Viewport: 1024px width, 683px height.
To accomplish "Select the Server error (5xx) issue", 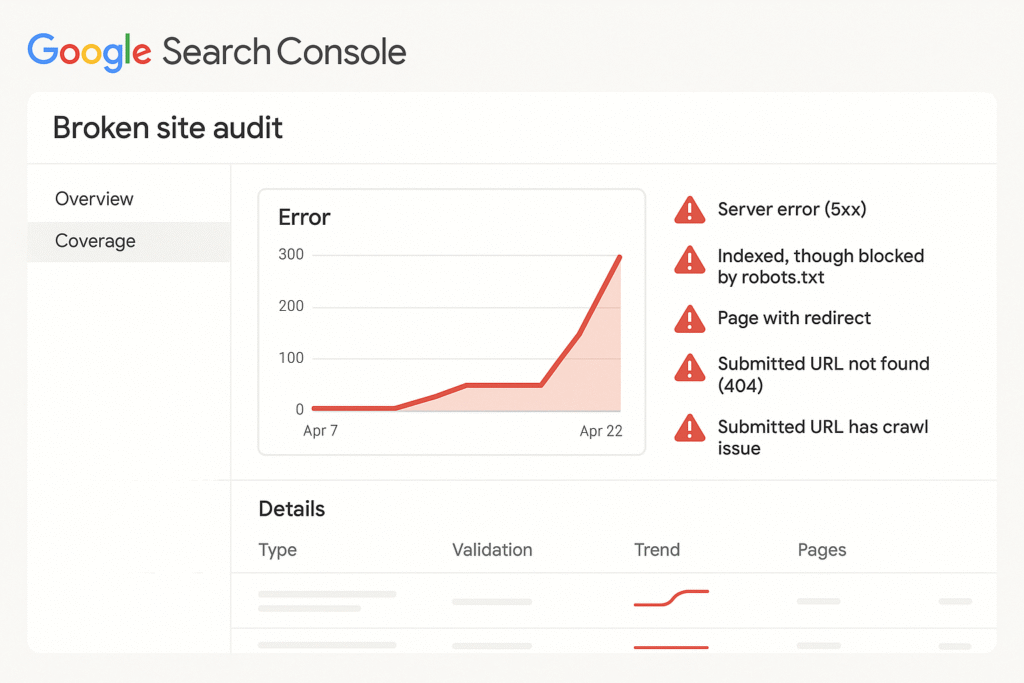I will pyautogui.click(x=792, y=210).
